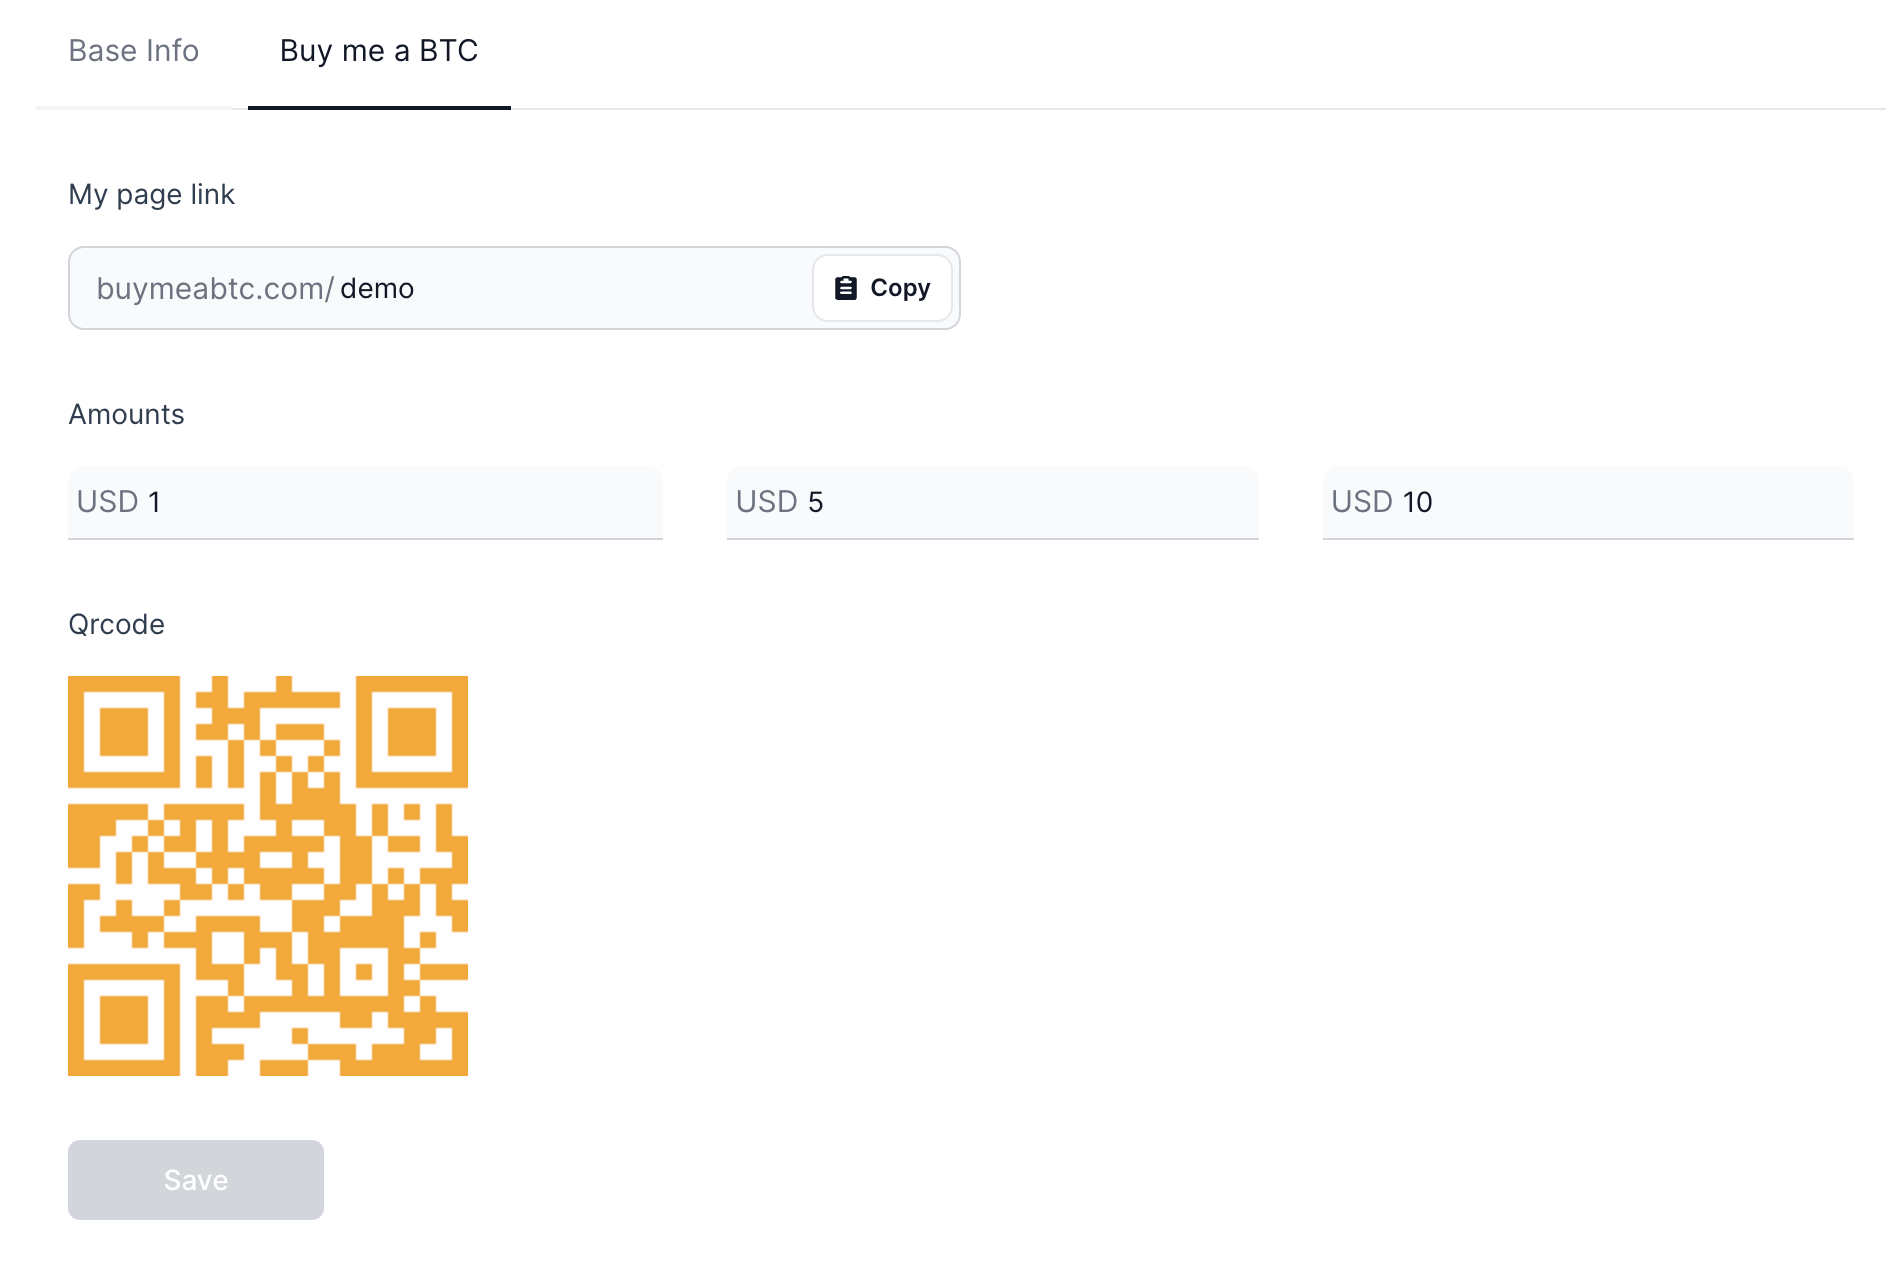Click the Qrcode label
Screen dimensions: 1904x1270
tap(116, 624)
